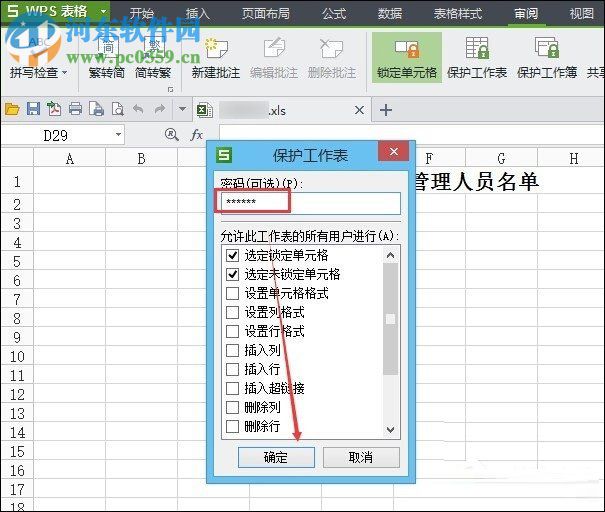Click the Edit Comment (编辑批注) icon
This screenshot has height=512, width=605.
tap(274, 48)
